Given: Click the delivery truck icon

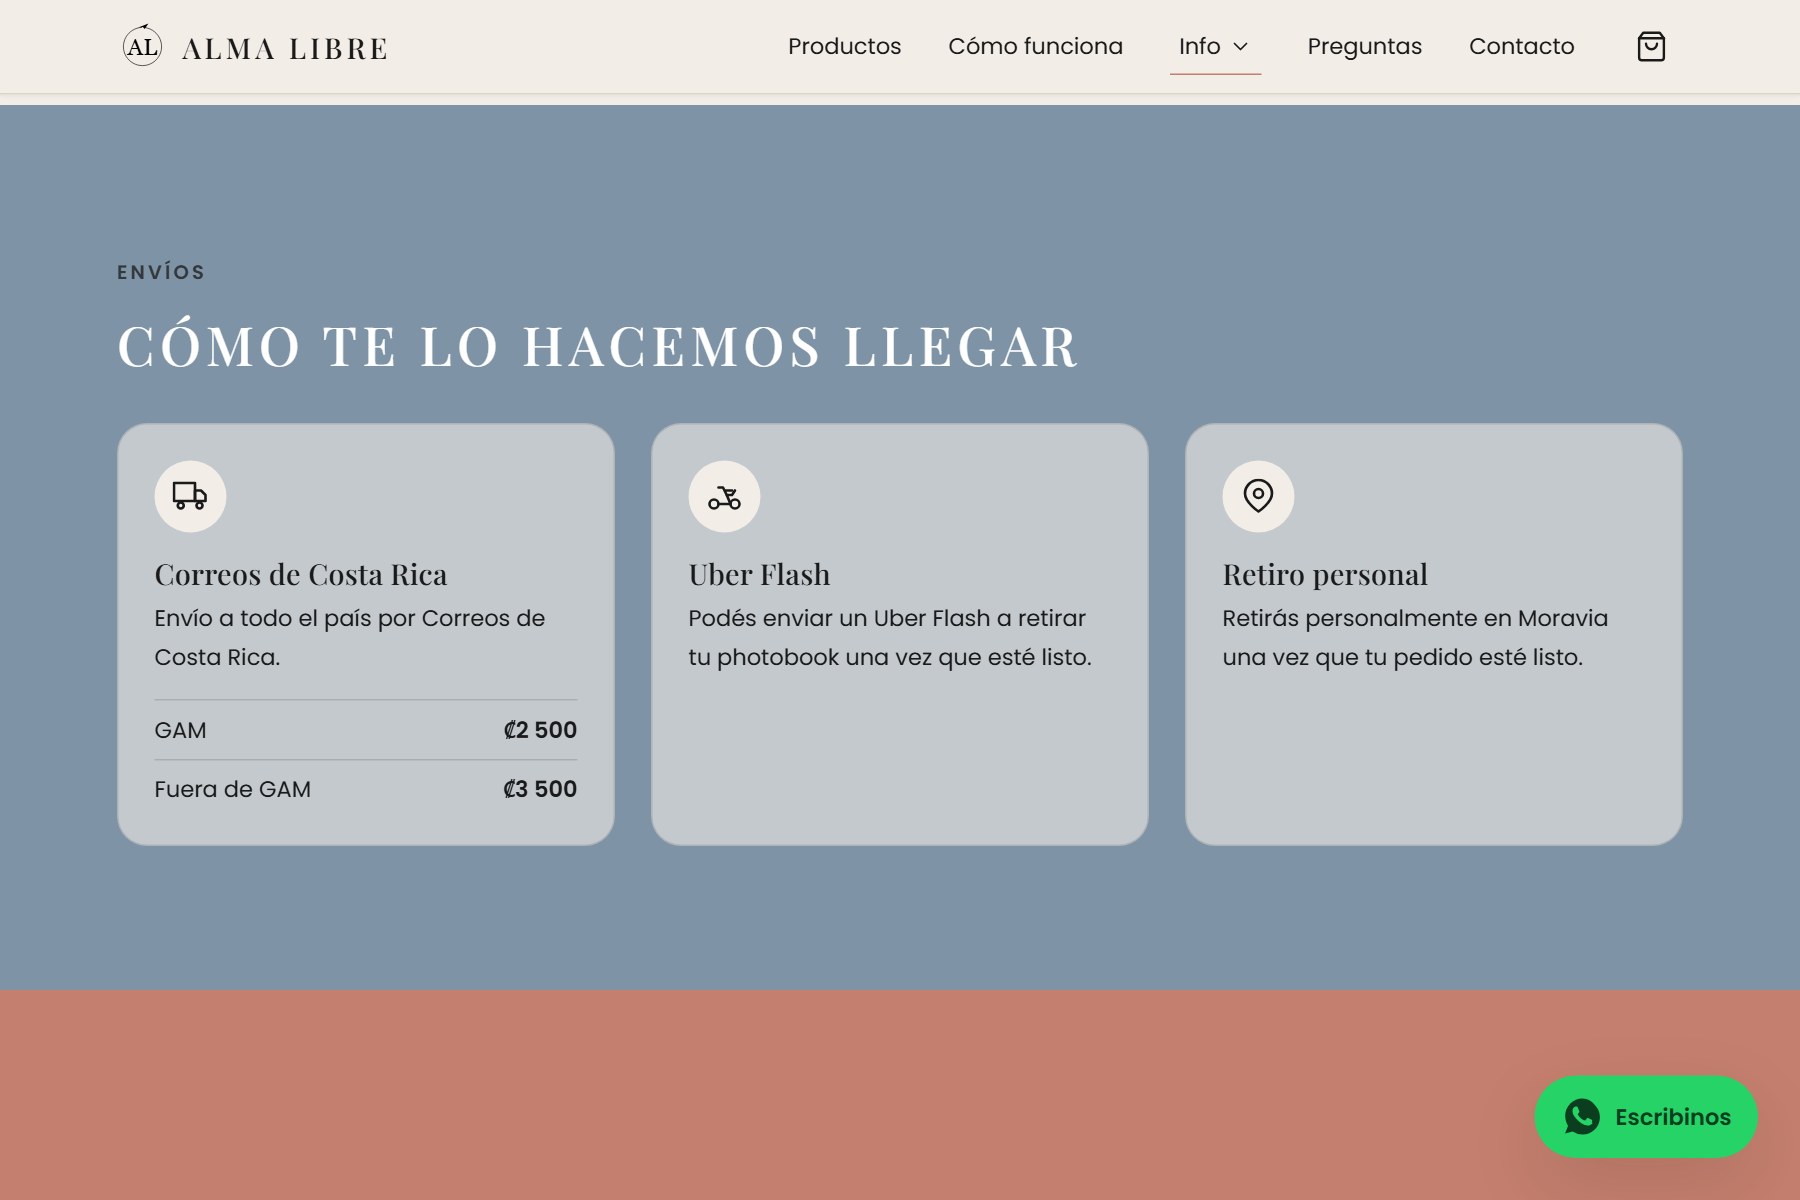Looking at the screenshot, I should tap(190, 496).
